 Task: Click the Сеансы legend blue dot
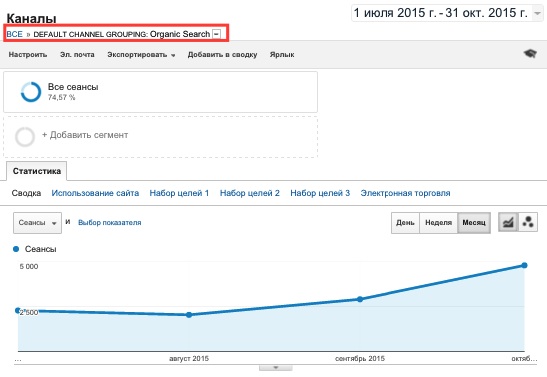click(x=16, y=249)
